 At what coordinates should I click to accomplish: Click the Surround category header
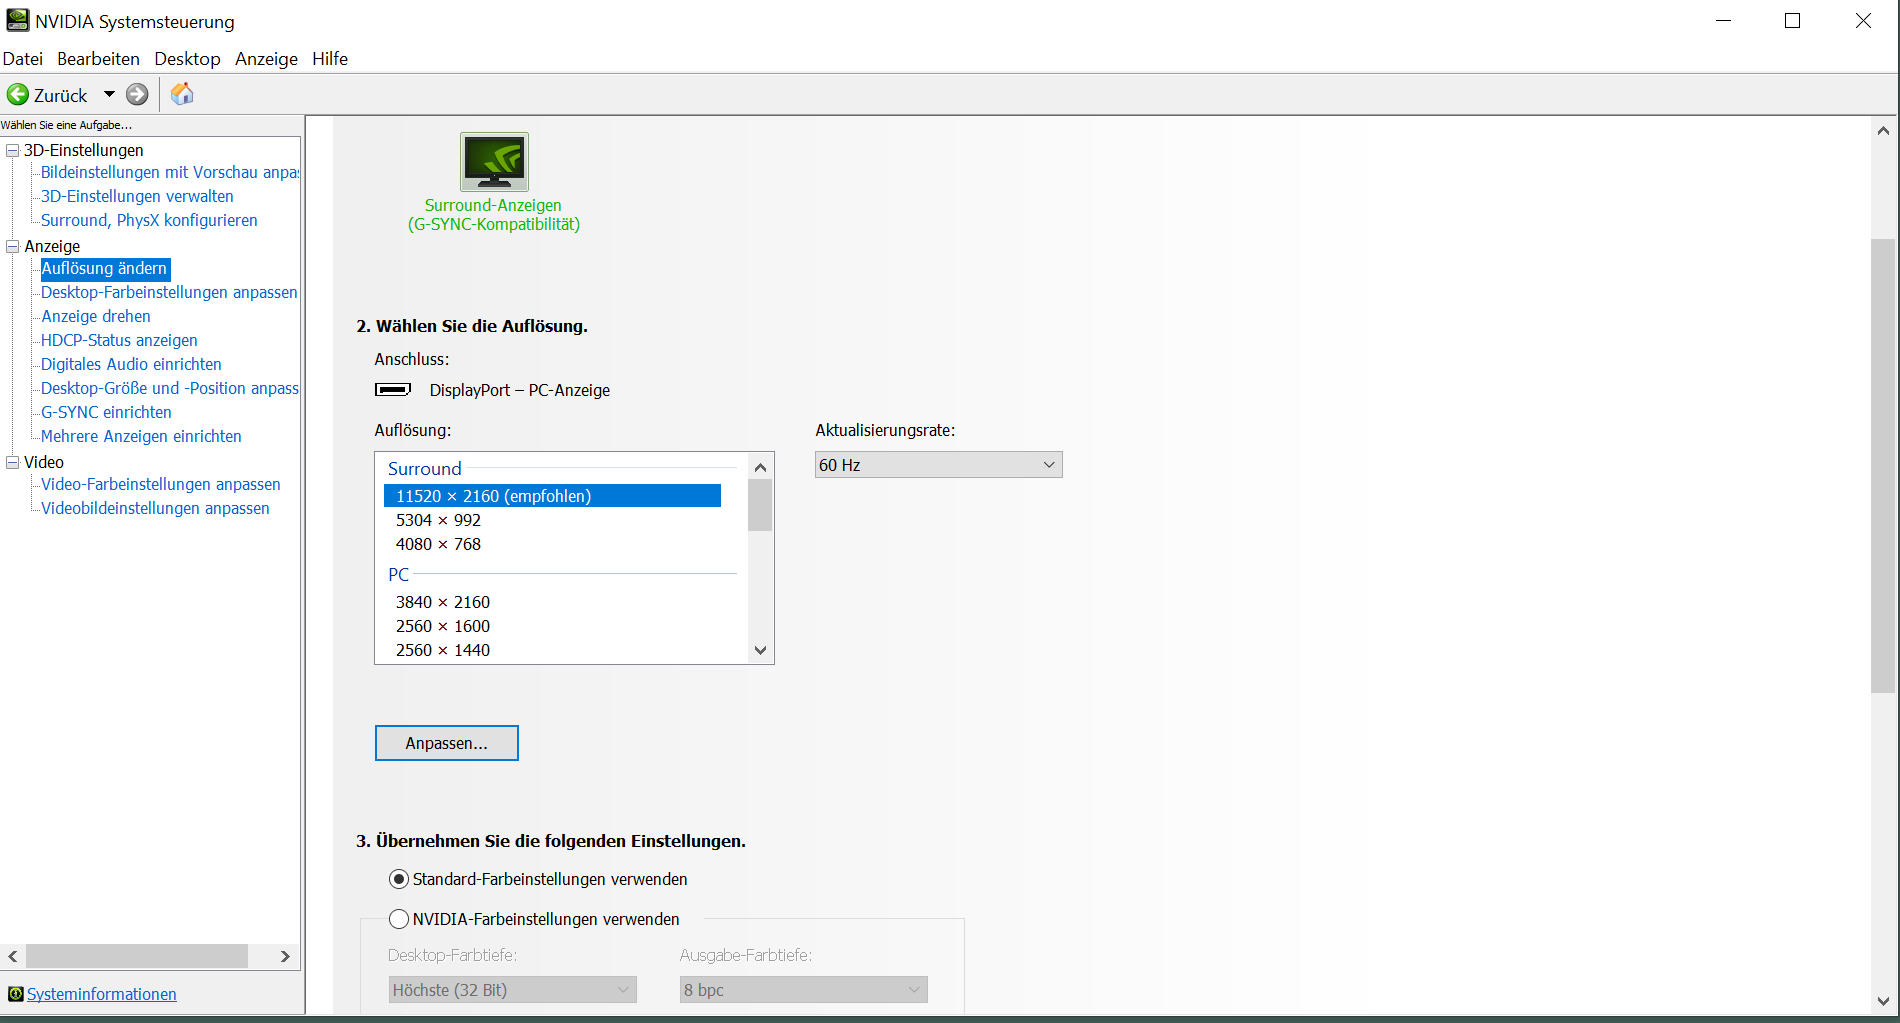pyautogui.click(x=425, y=469)
